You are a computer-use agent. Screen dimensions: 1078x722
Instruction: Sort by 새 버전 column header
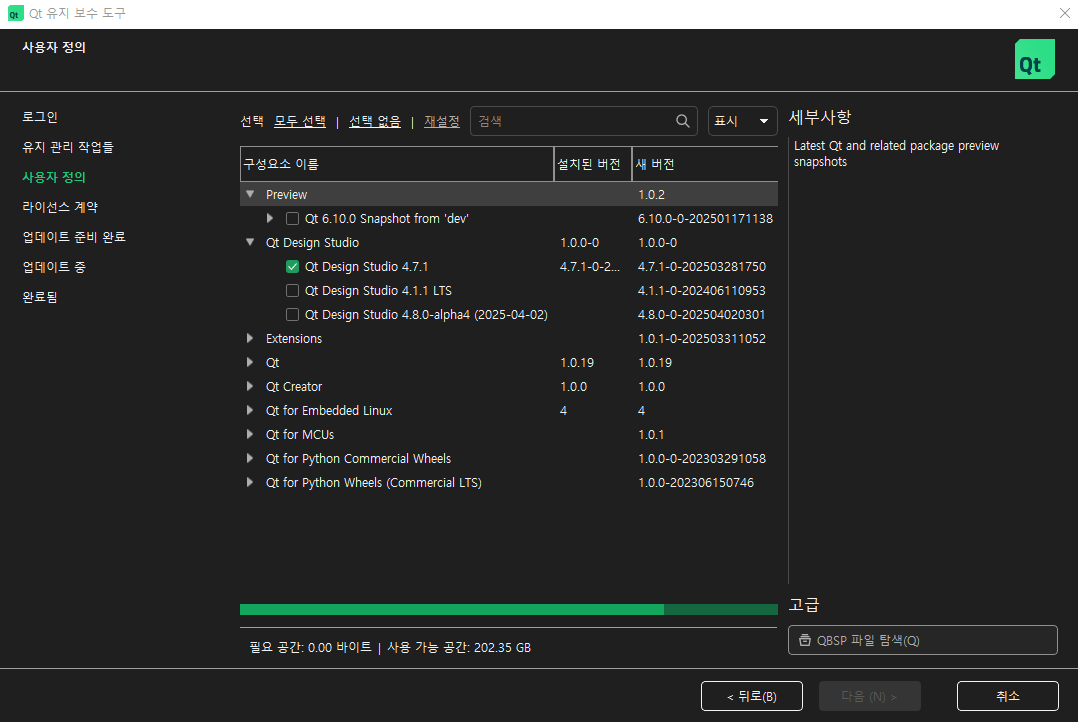point(705,164)
